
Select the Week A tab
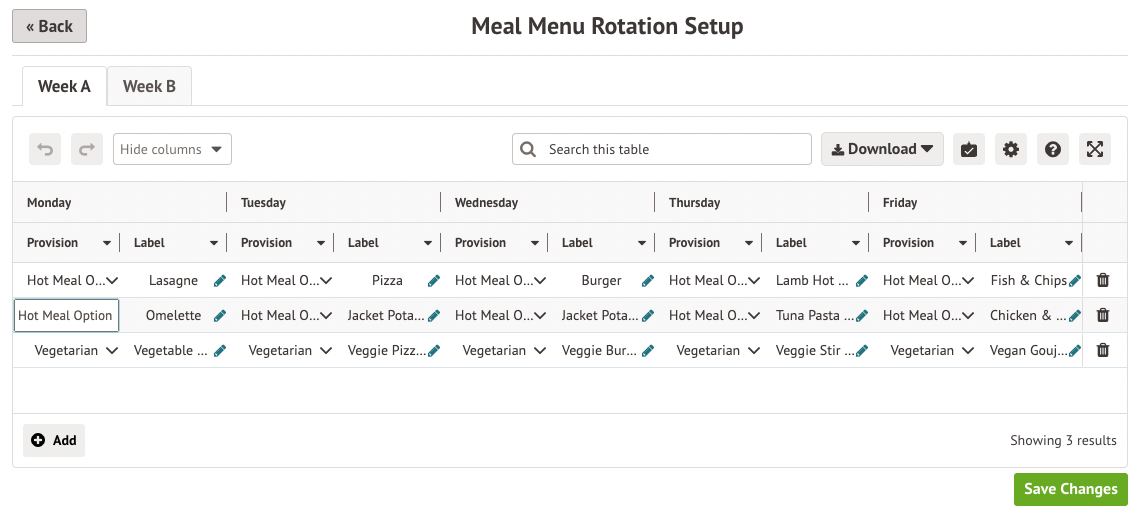64,86
